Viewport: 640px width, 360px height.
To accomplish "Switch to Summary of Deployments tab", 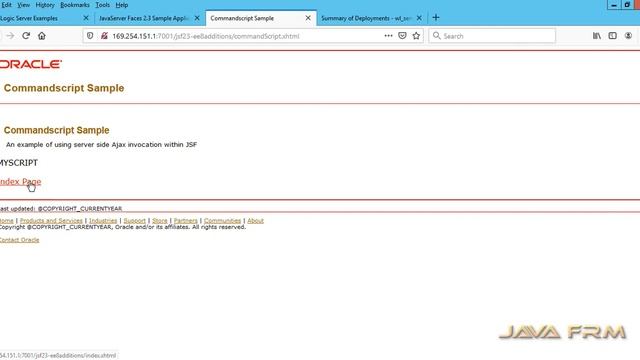I will [372, 18].
